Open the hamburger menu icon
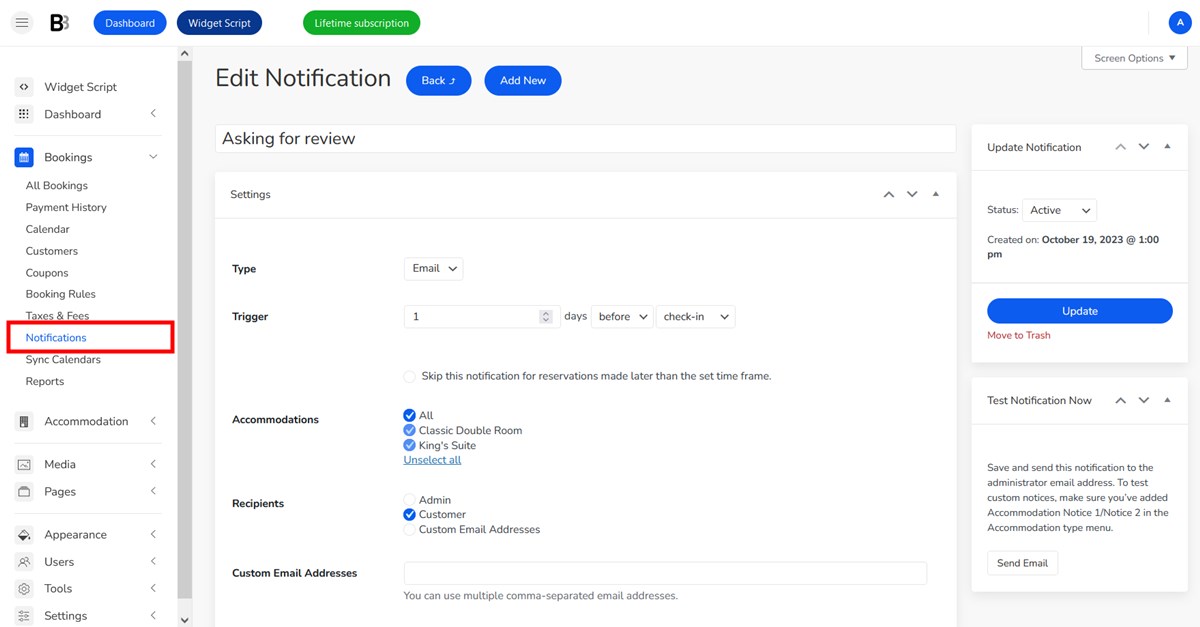The width and height of the screenshot is (1200, 627). (x=22, y=22)
